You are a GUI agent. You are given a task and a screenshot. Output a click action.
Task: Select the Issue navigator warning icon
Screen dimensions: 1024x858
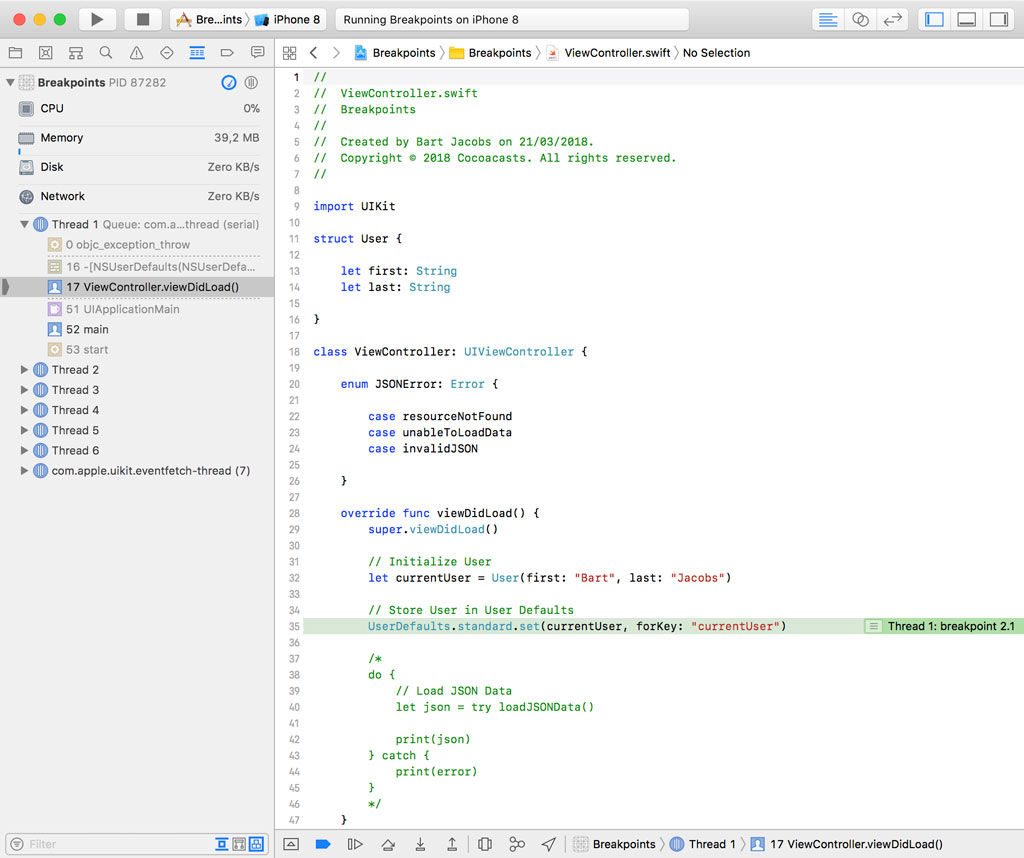136,52
